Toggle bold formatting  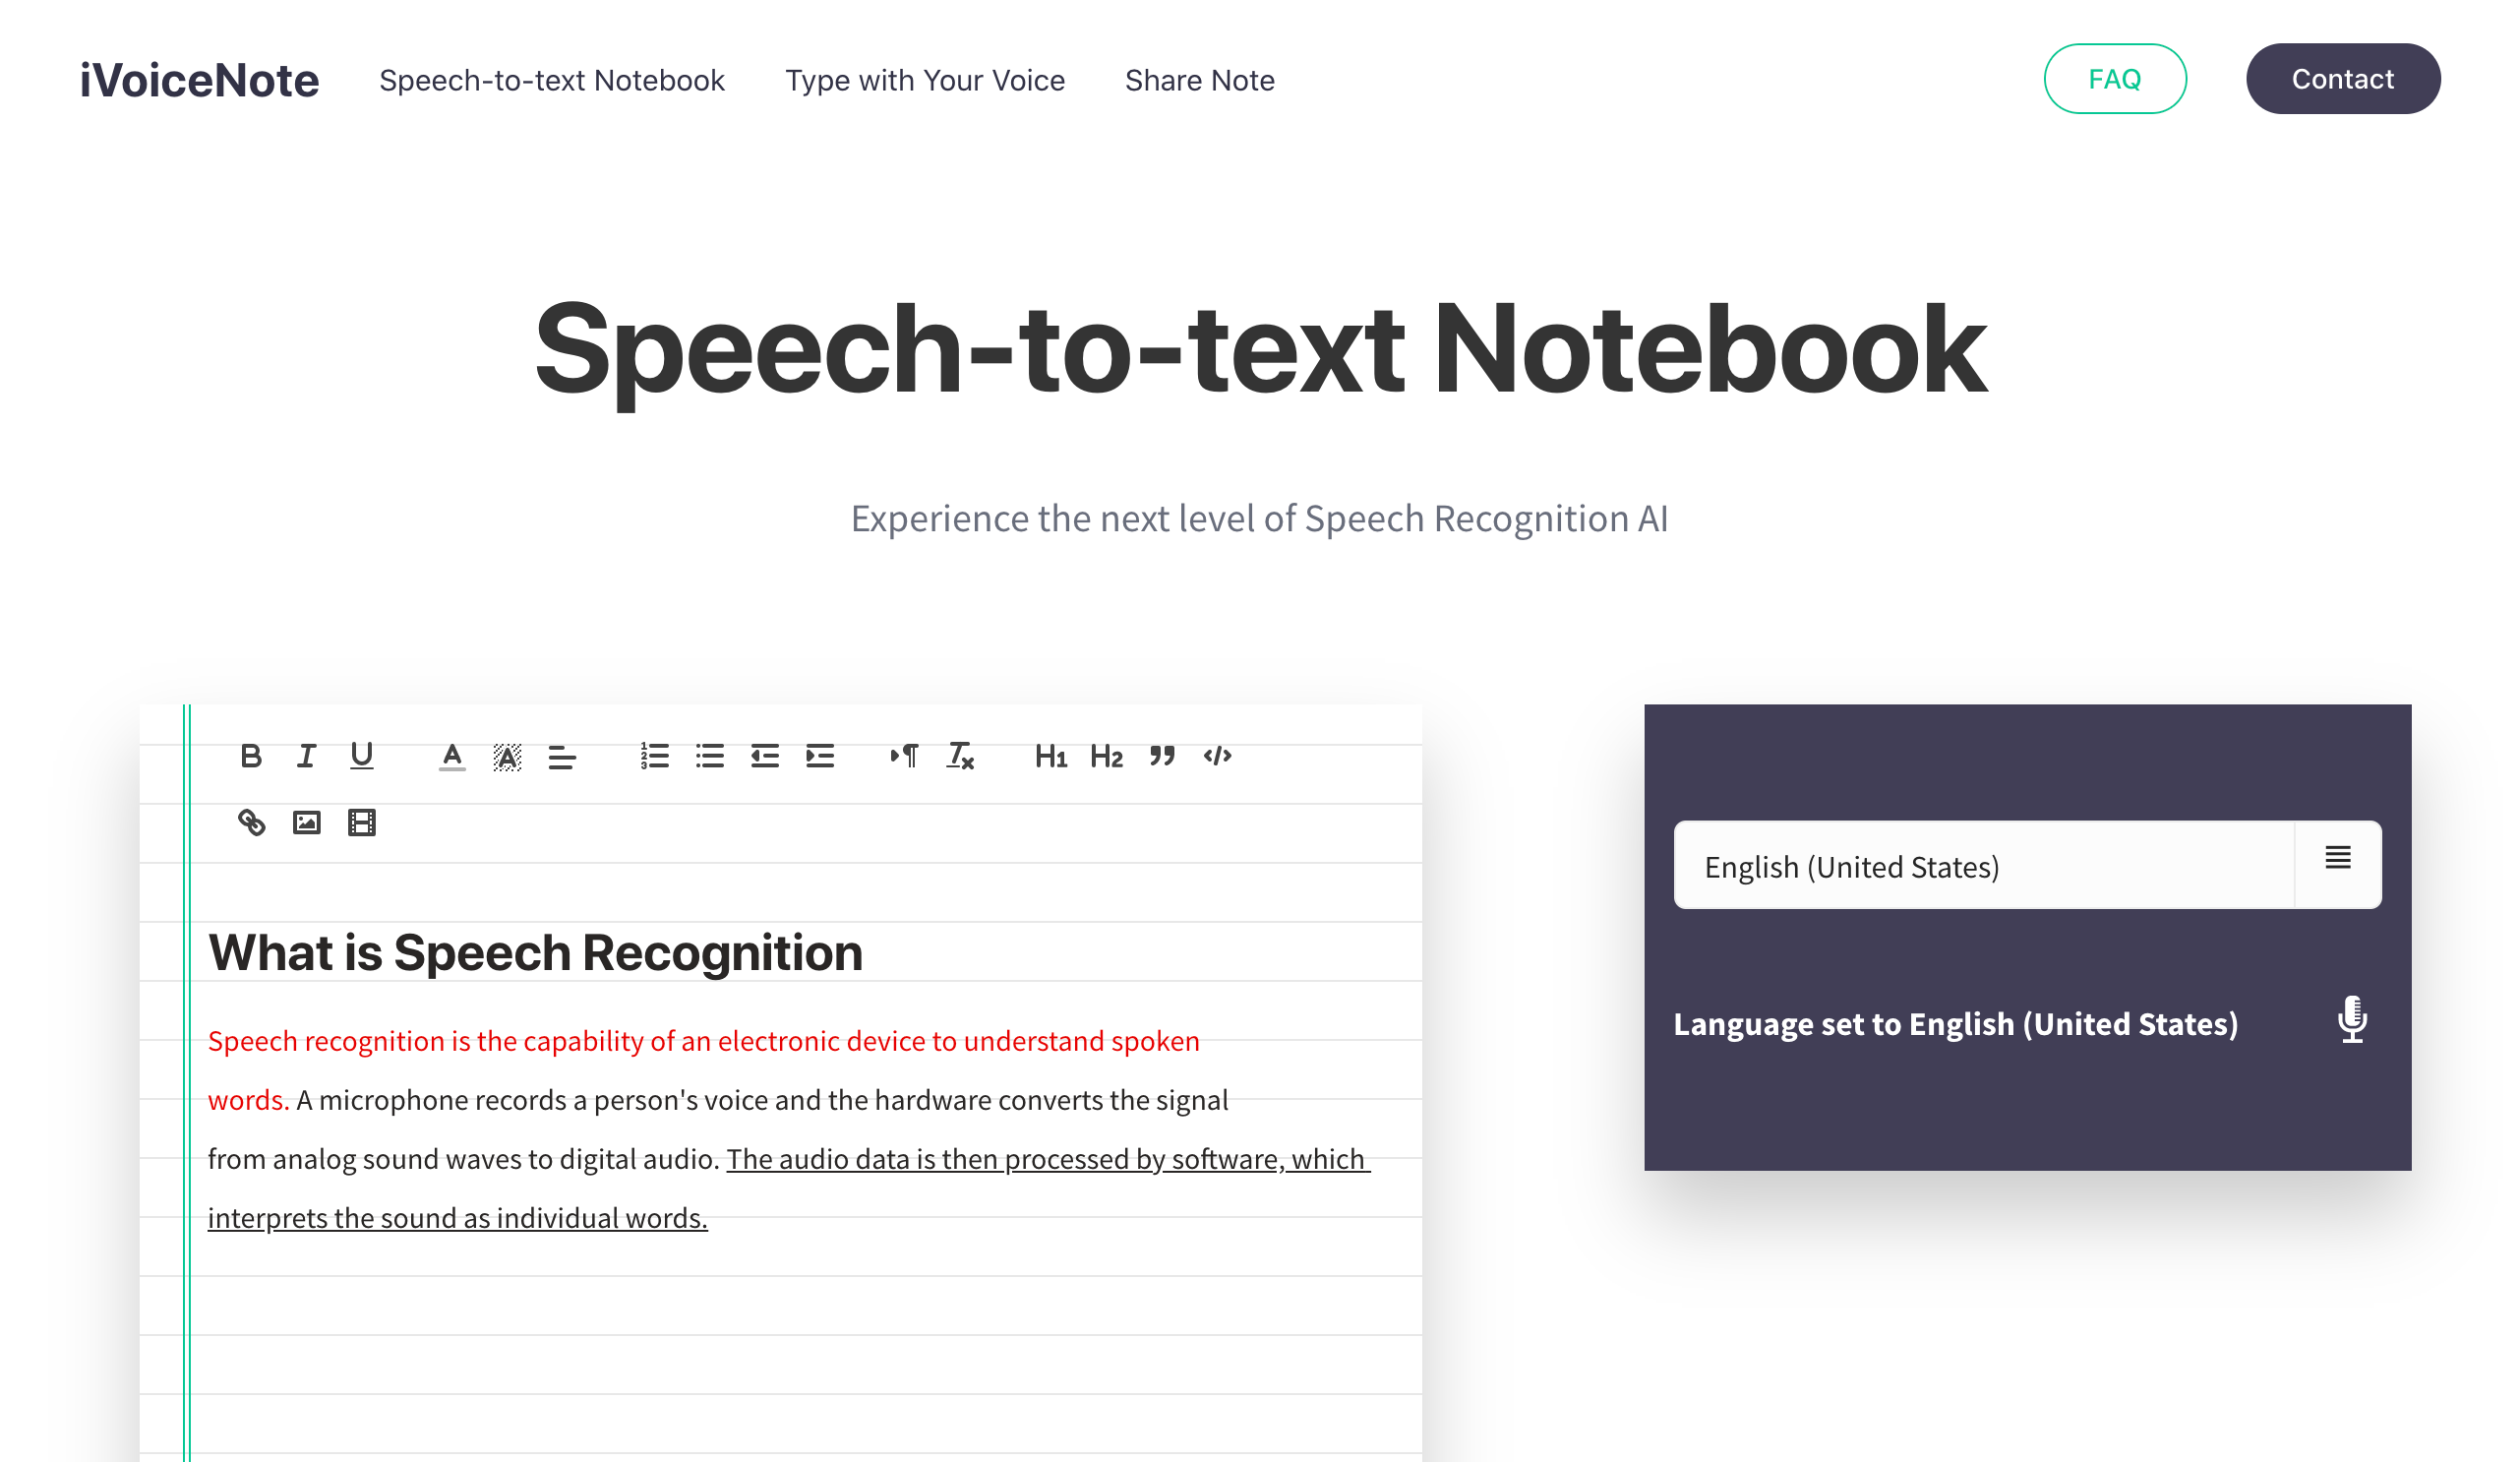(x=252, y=757)
